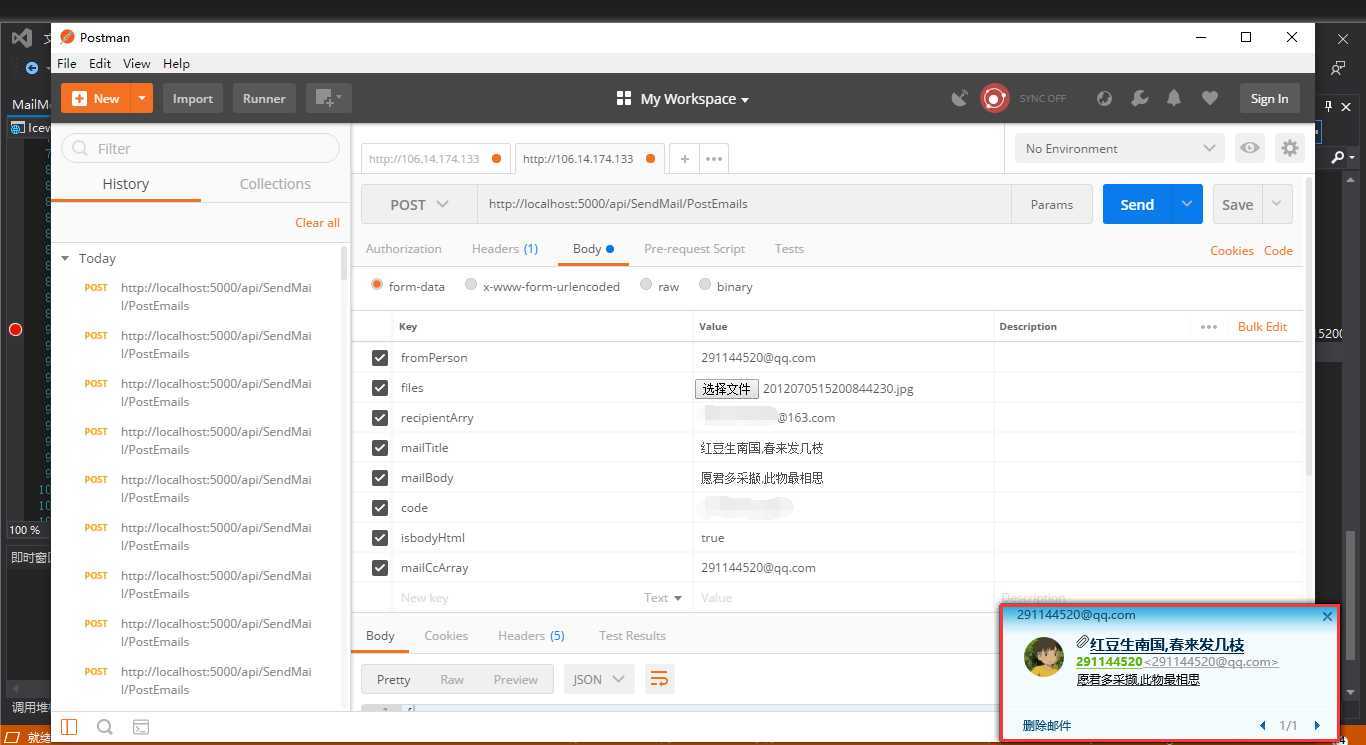Add a new request tab with plus
1366x745 pixels.
[x=684, y=158]
